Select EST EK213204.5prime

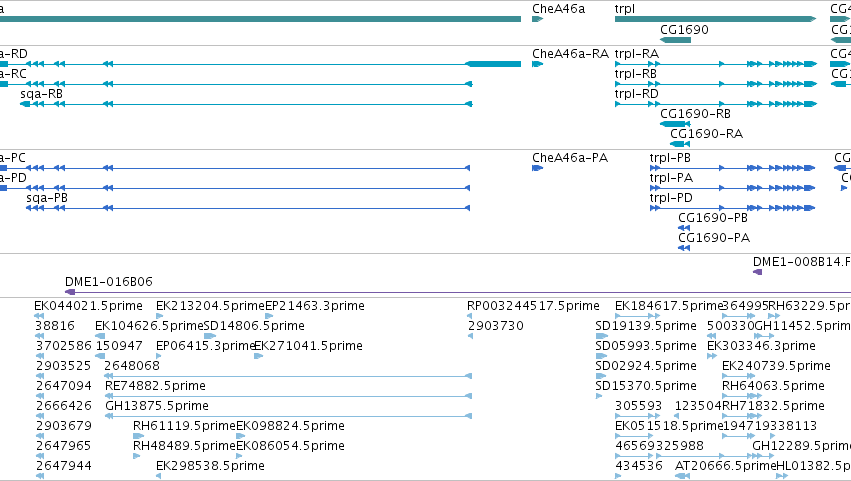[211, 306]
